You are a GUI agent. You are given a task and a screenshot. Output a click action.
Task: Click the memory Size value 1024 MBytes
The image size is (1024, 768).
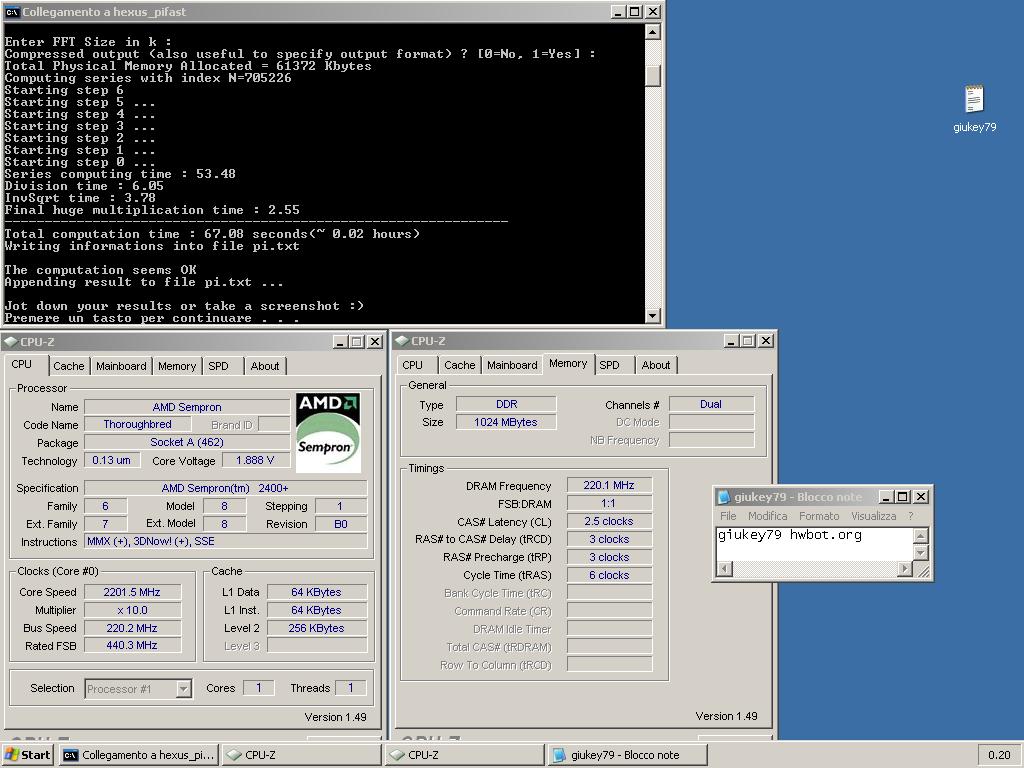(x=506, y=423)
